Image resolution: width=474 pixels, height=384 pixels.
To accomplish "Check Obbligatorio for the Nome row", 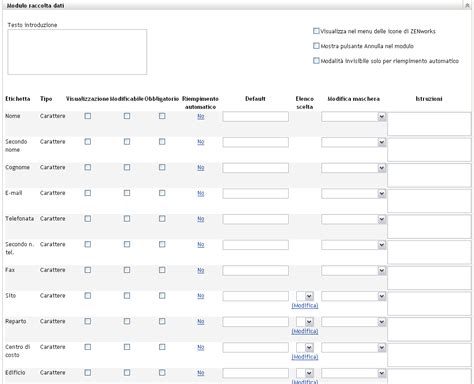I will click(162, 116).
